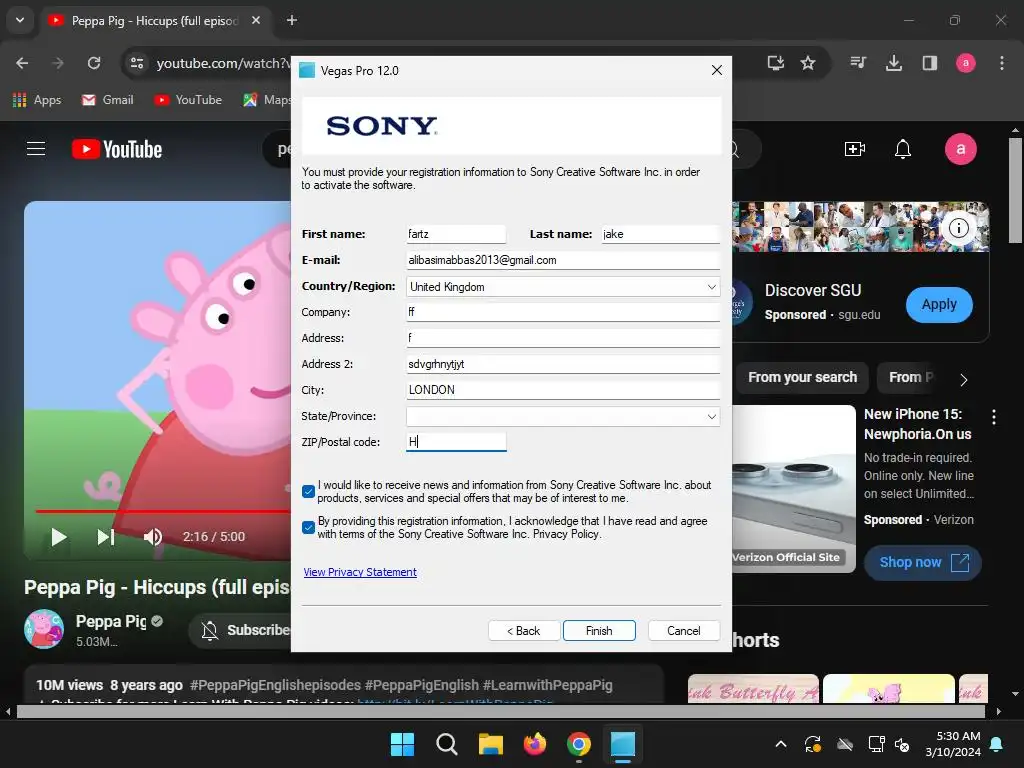Focus the First name field
The height and width of the screenshot is (768, 1024).
pyautogui.click(x=456, y=234)
